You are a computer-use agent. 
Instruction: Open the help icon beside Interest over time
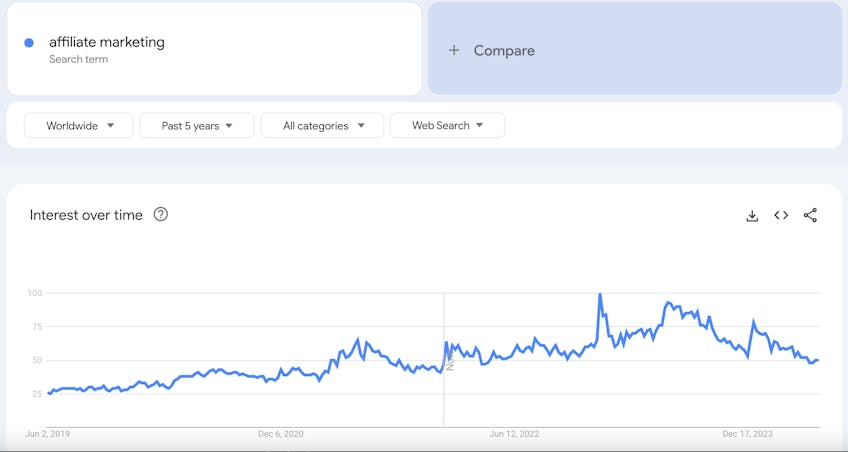[161, 215]
